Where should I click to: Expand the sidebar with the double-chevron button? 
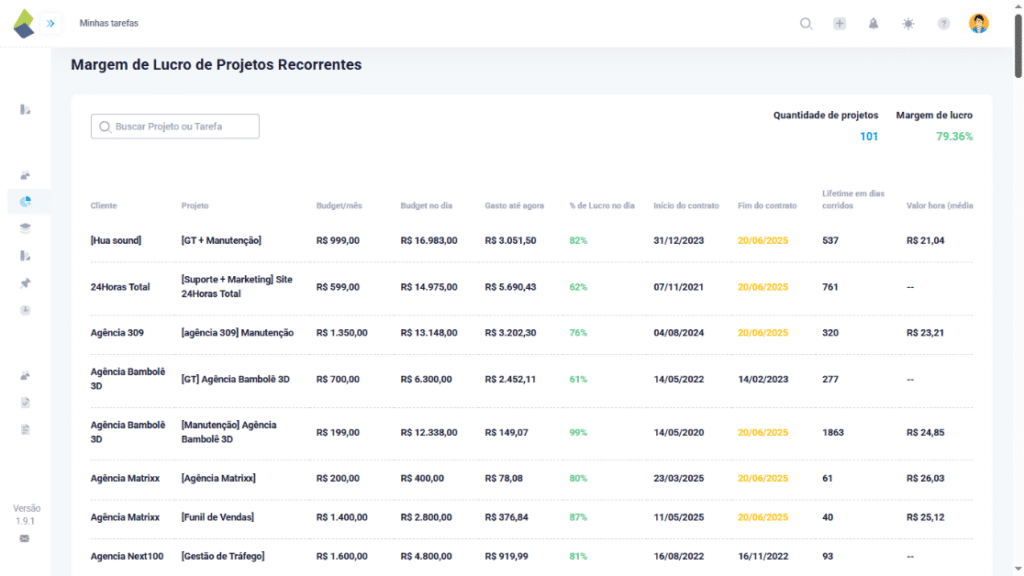(x=50, y=24)
